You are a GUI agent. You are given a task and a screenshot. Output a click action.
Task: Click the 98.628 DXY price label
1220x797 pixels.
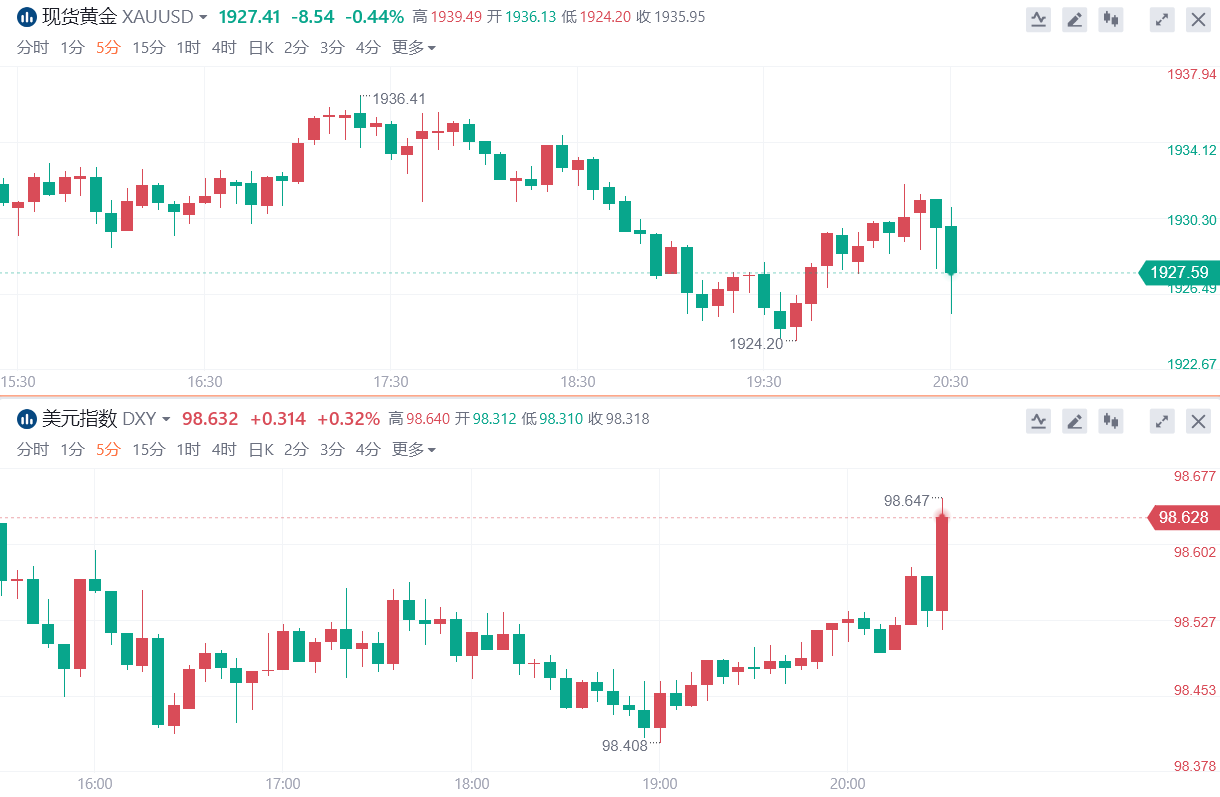click(x=1182, y=518)
